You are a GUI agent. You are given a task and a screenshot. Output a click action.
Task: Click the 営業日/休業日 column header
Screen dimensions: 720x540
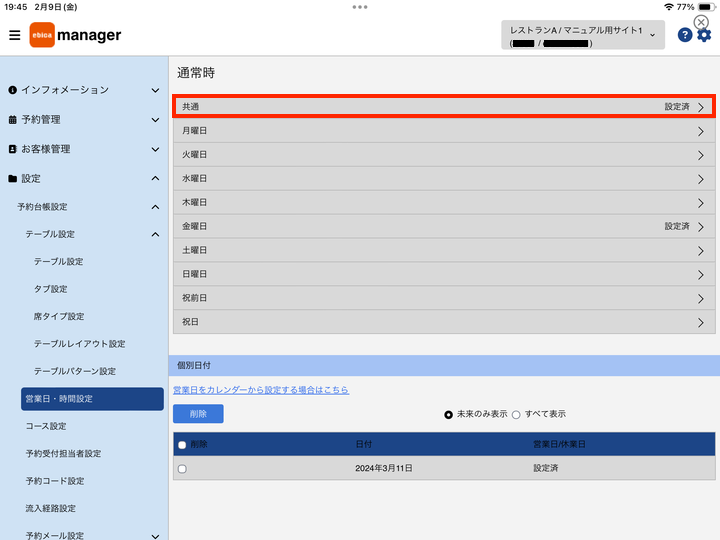(x=559, y=444)
